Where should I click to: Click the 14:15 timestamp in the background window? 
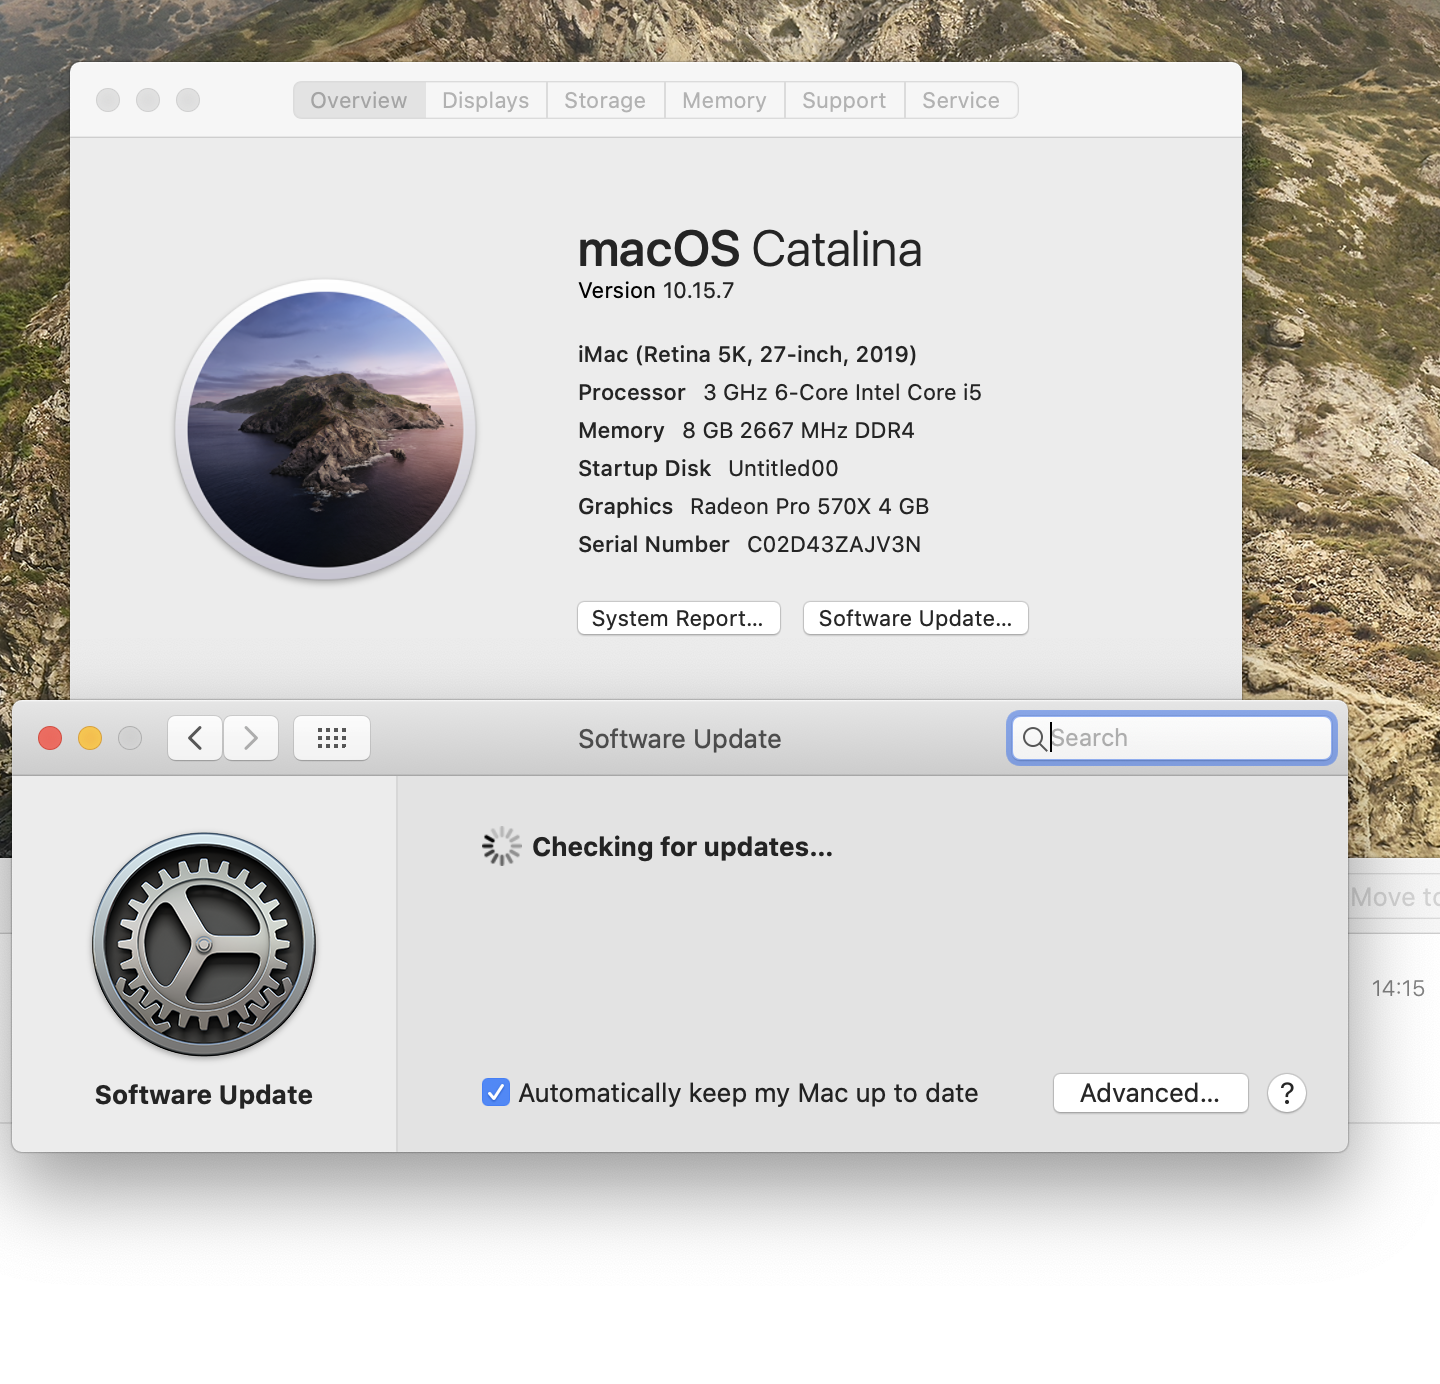[1398, 988]
